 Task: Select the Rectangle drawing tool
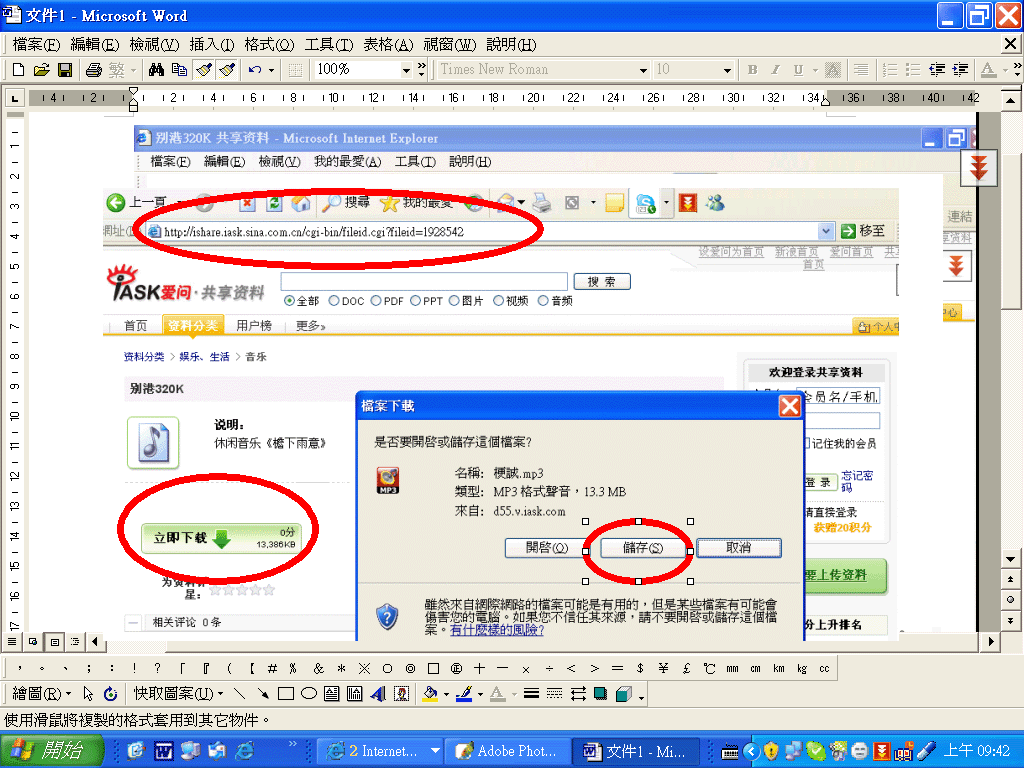[285, 694]
